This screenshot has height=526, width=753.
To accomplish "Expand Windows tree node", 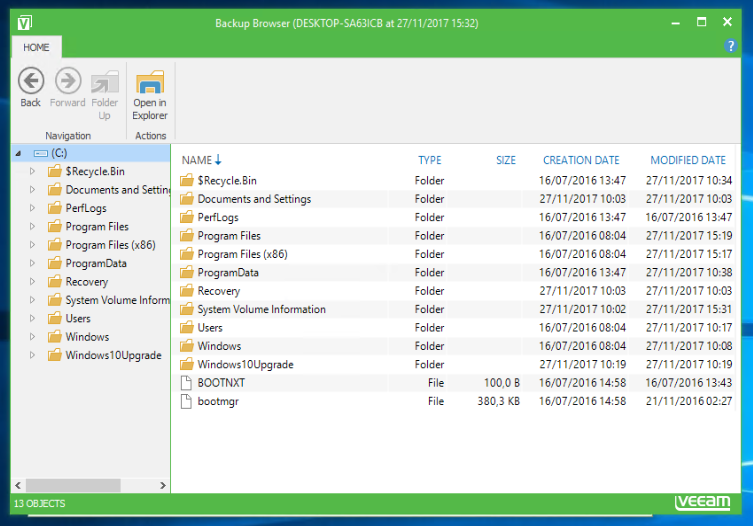I will 32,337.
